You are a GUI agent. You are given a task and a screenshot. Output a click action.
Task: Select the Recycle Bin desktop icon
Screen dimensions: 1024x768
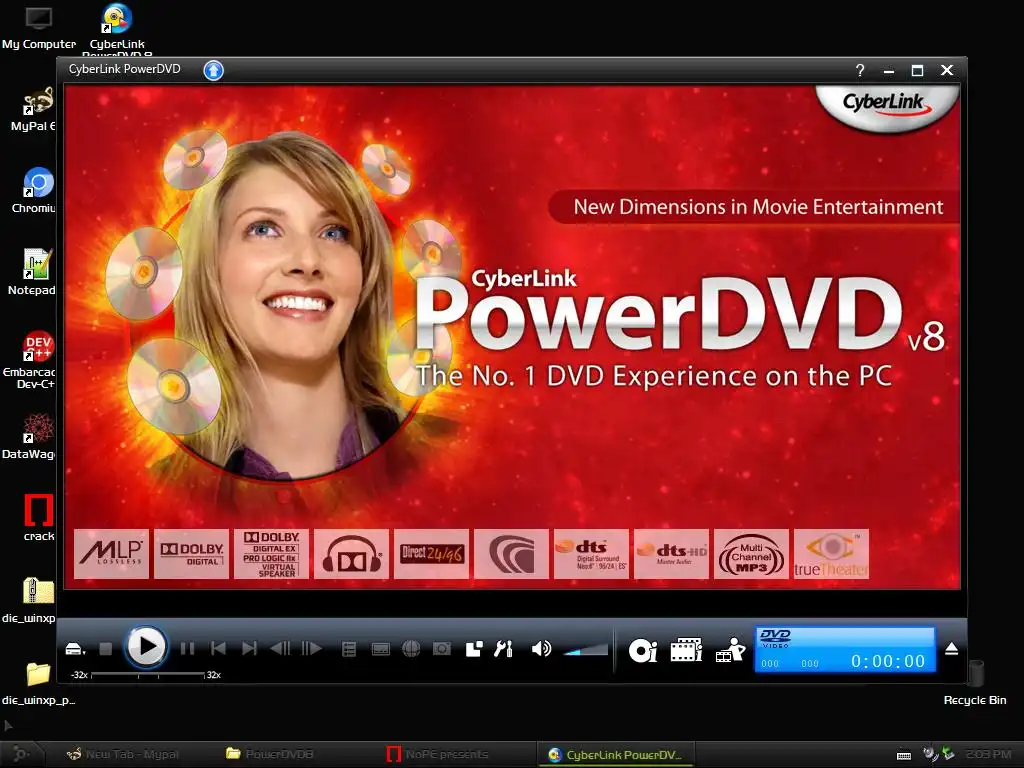coord(975,683)
